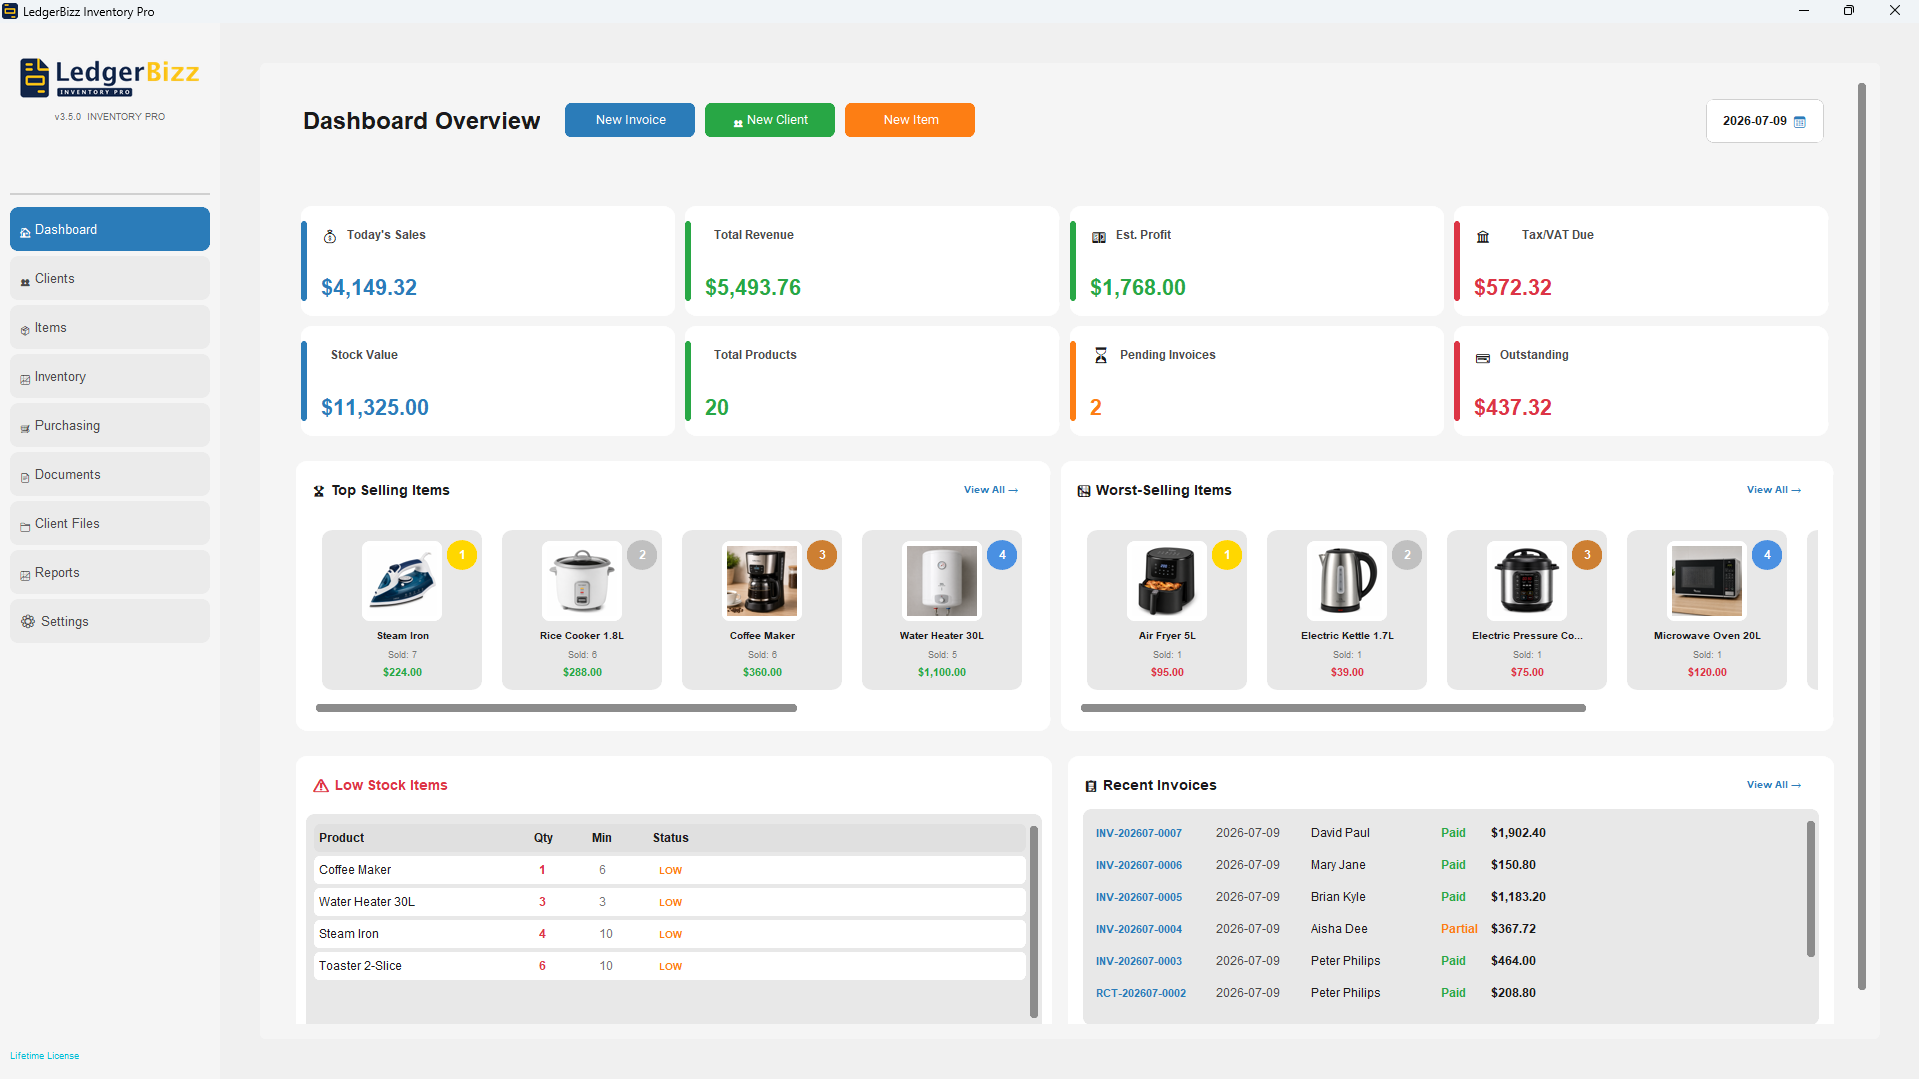Click the 2026-07-09 date field
The width and height of the screenshot is (1919, 1079).
[1764, 121]
